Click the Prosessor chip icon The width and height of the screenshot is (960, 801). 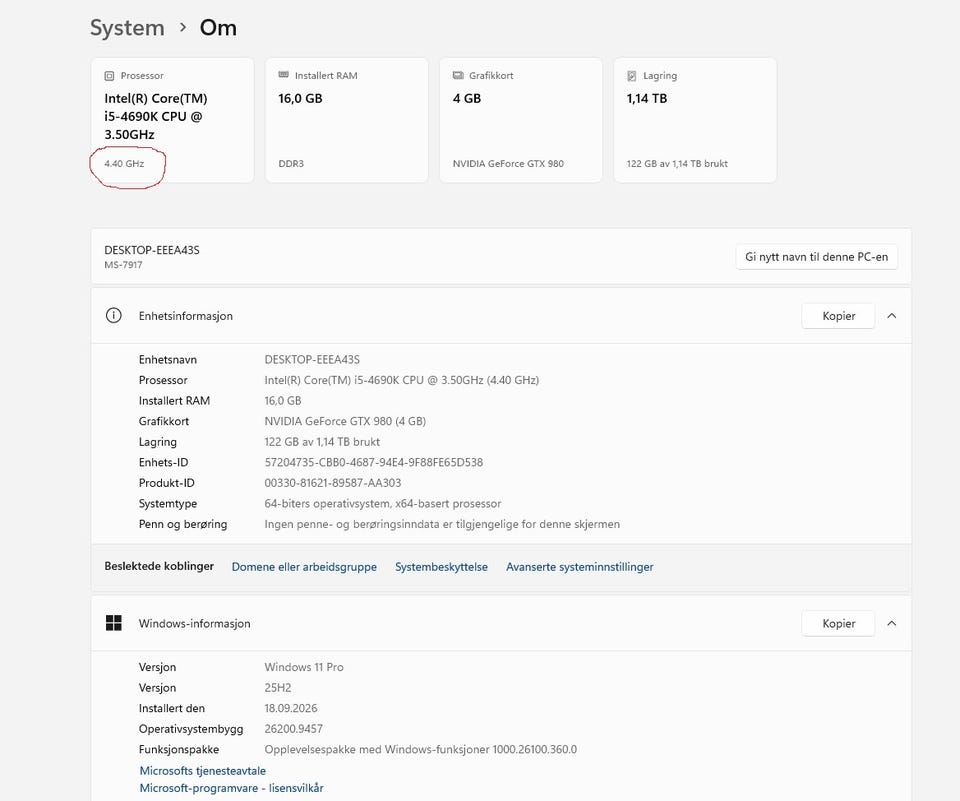tap(109, 76)
